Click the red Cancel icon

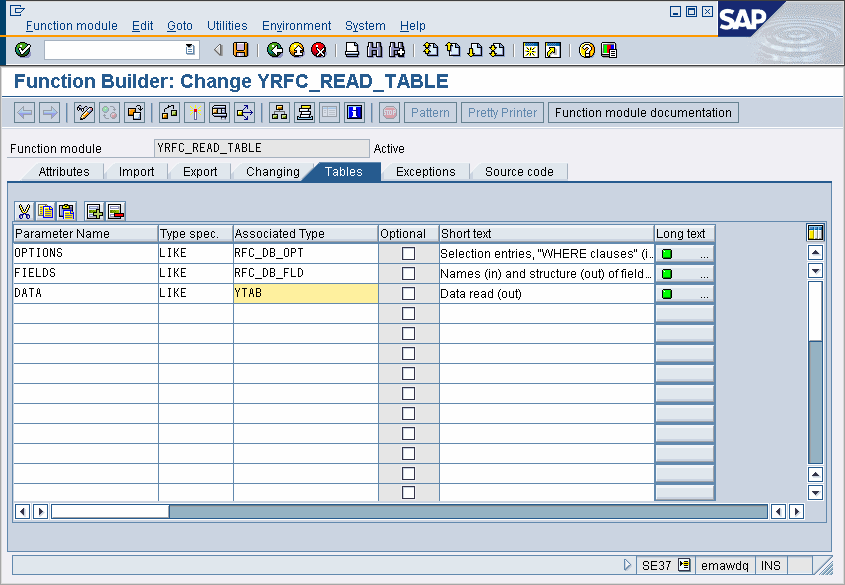pos(319,50)
